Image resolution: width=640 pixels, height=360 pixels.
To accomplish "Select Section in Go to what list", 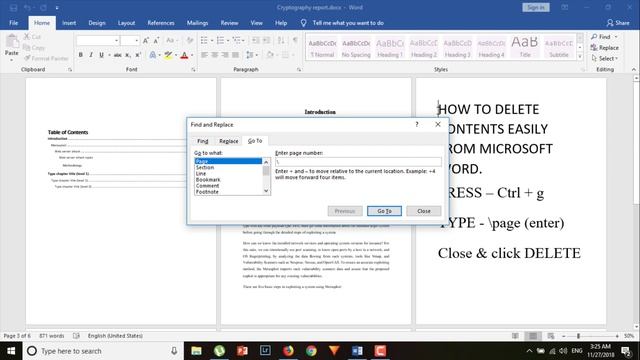I will click(x=228, y=167).
